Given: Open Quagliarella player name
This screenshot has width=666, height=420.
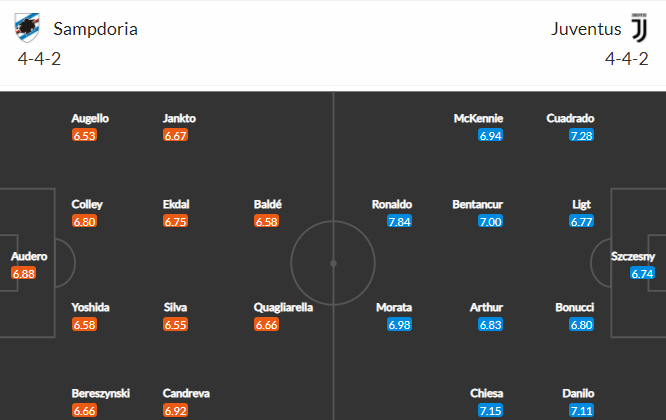Looking at the screenshot, I should click(x=283, y=307).
